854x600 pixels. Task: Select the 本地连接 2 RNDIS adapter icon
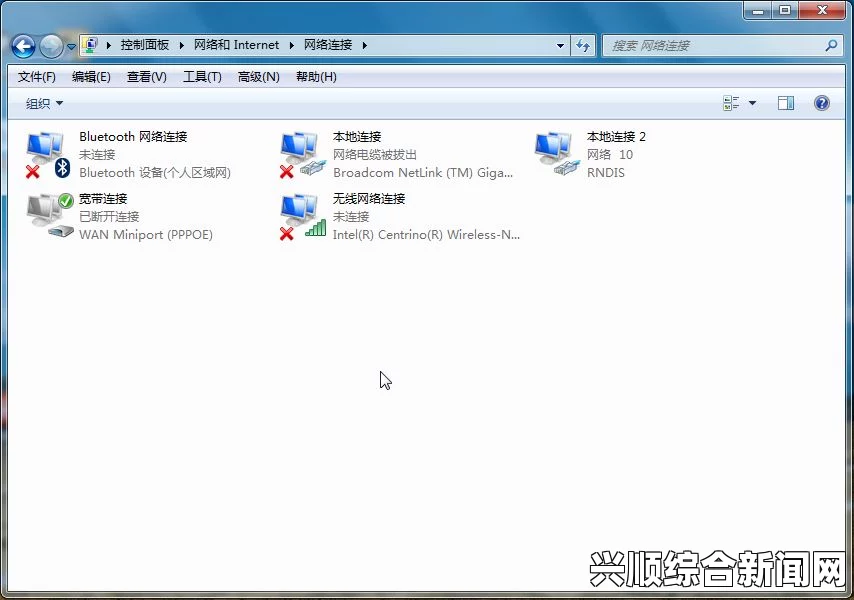556,155
